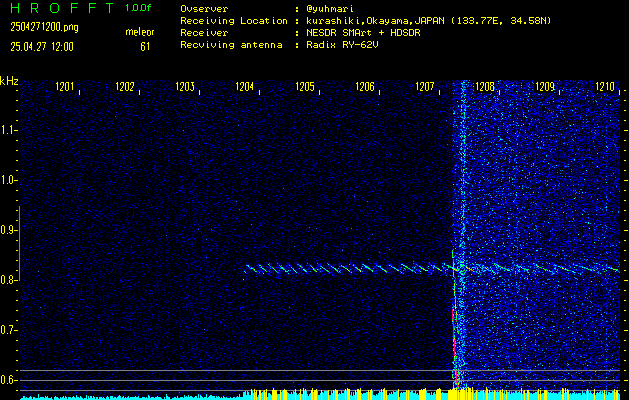This screenshot has height=400, width=629.
Task: Click the 1209 time marker
Action: pyautogui.click(x=545, y=86)
